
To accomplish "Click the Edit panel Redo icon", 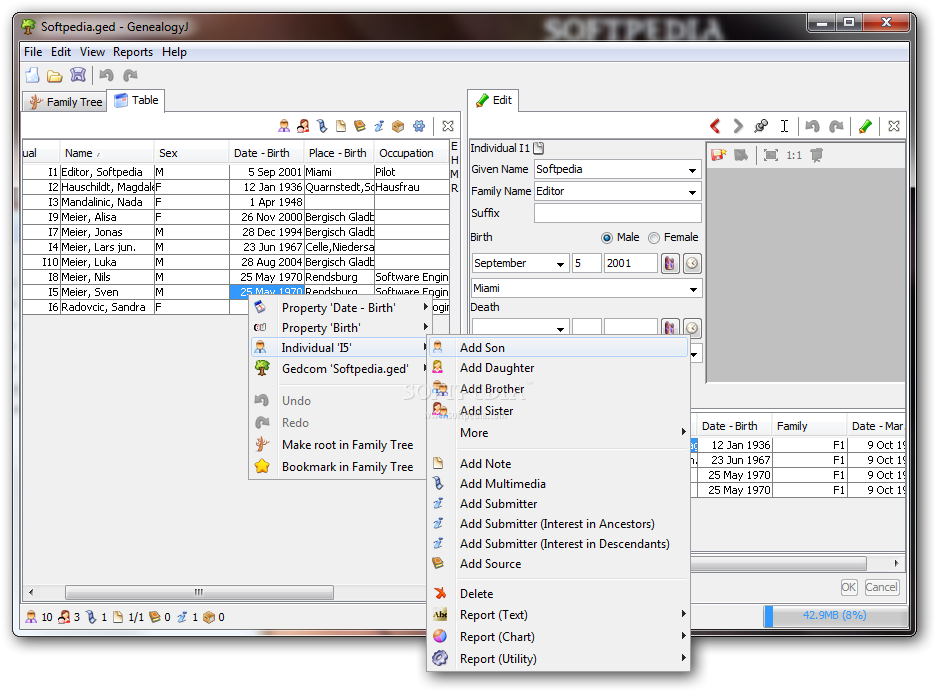I will [x=836, y=126].
